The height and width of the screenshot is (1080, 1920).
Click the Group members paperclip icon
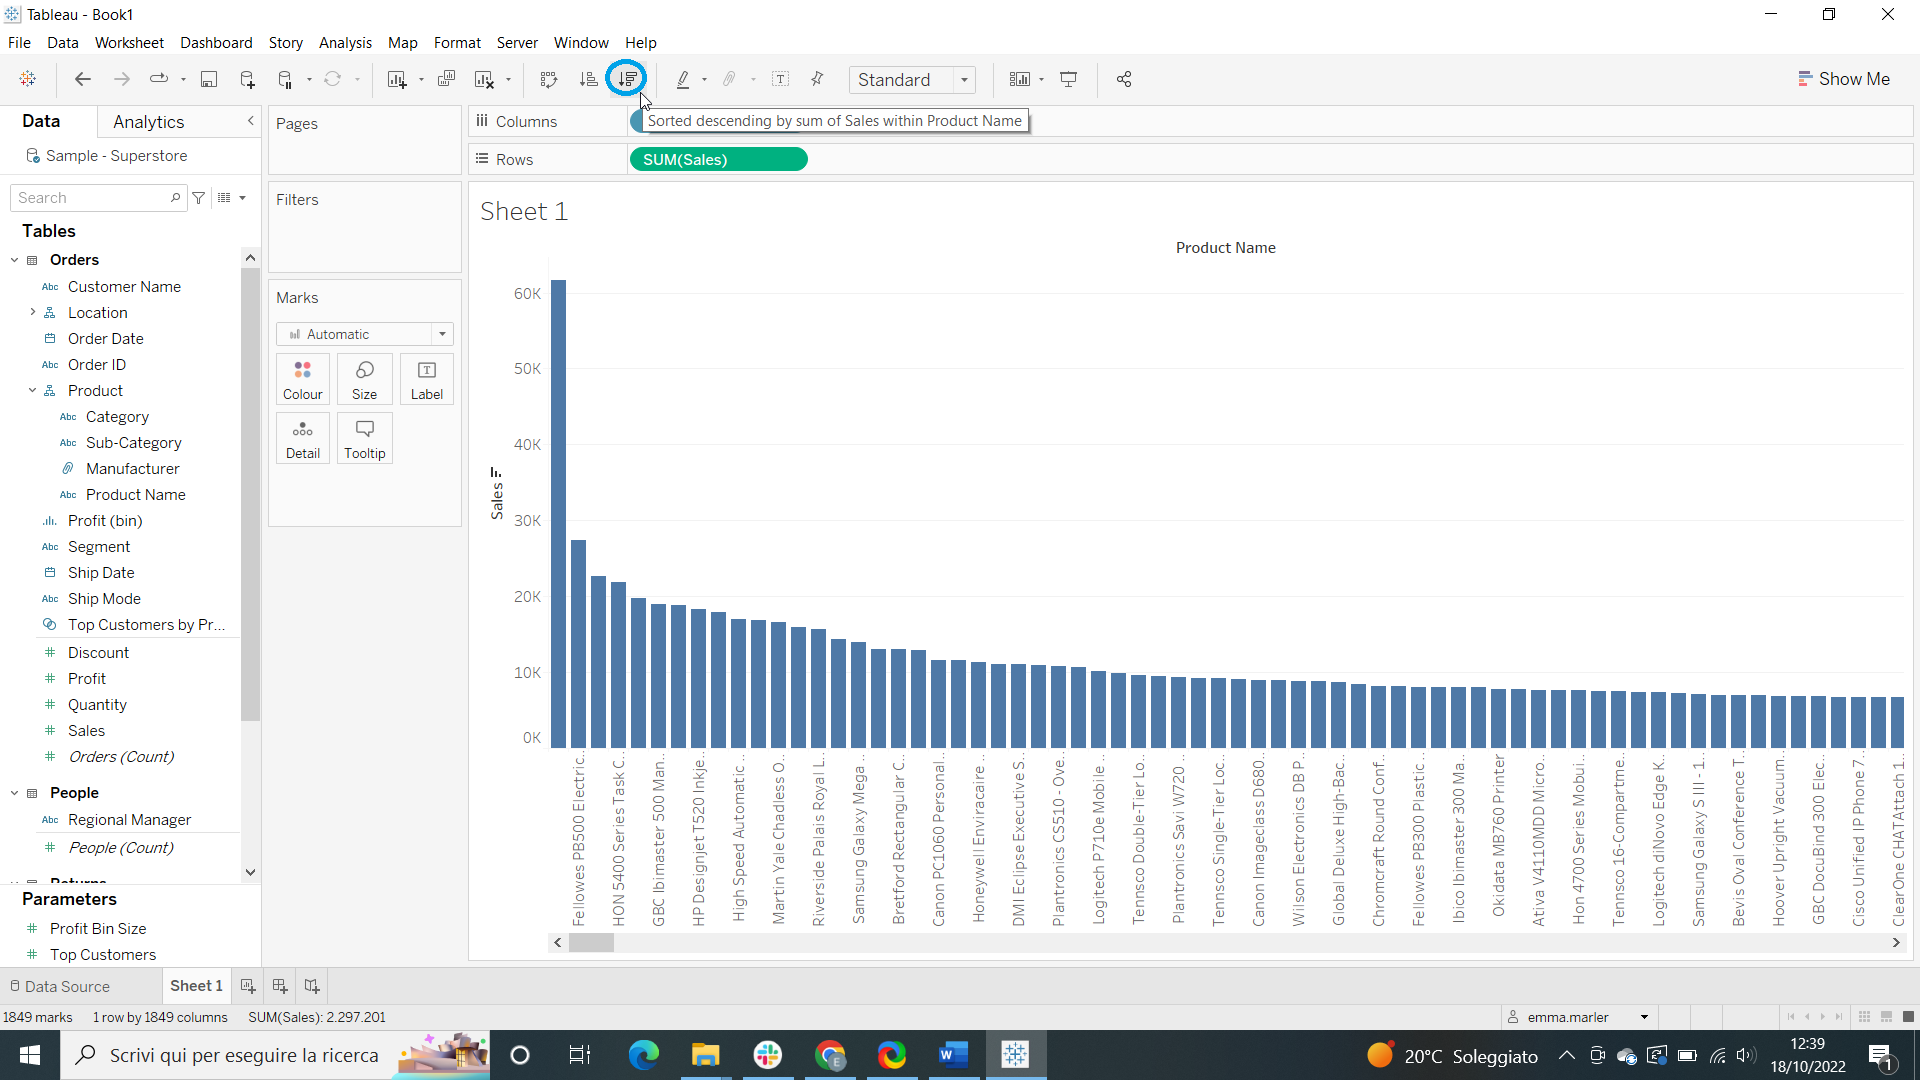click(730, 79)
